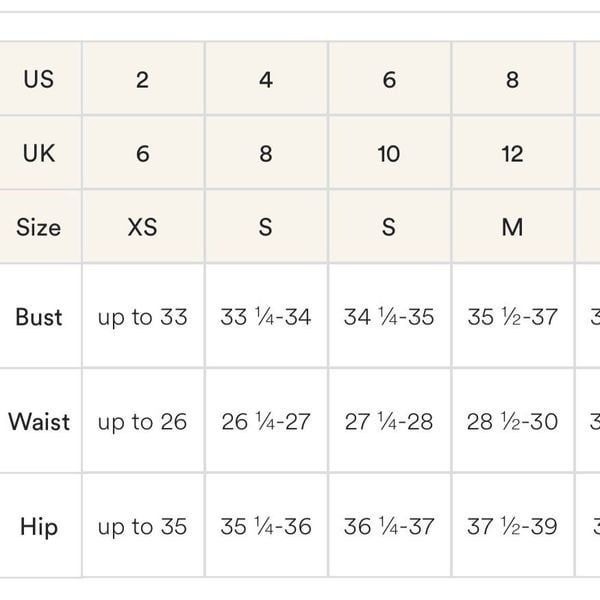This screenshot has width=600, height=600.
Task: Click waist 27 ¼-28 cell
Action: [390, 421]
